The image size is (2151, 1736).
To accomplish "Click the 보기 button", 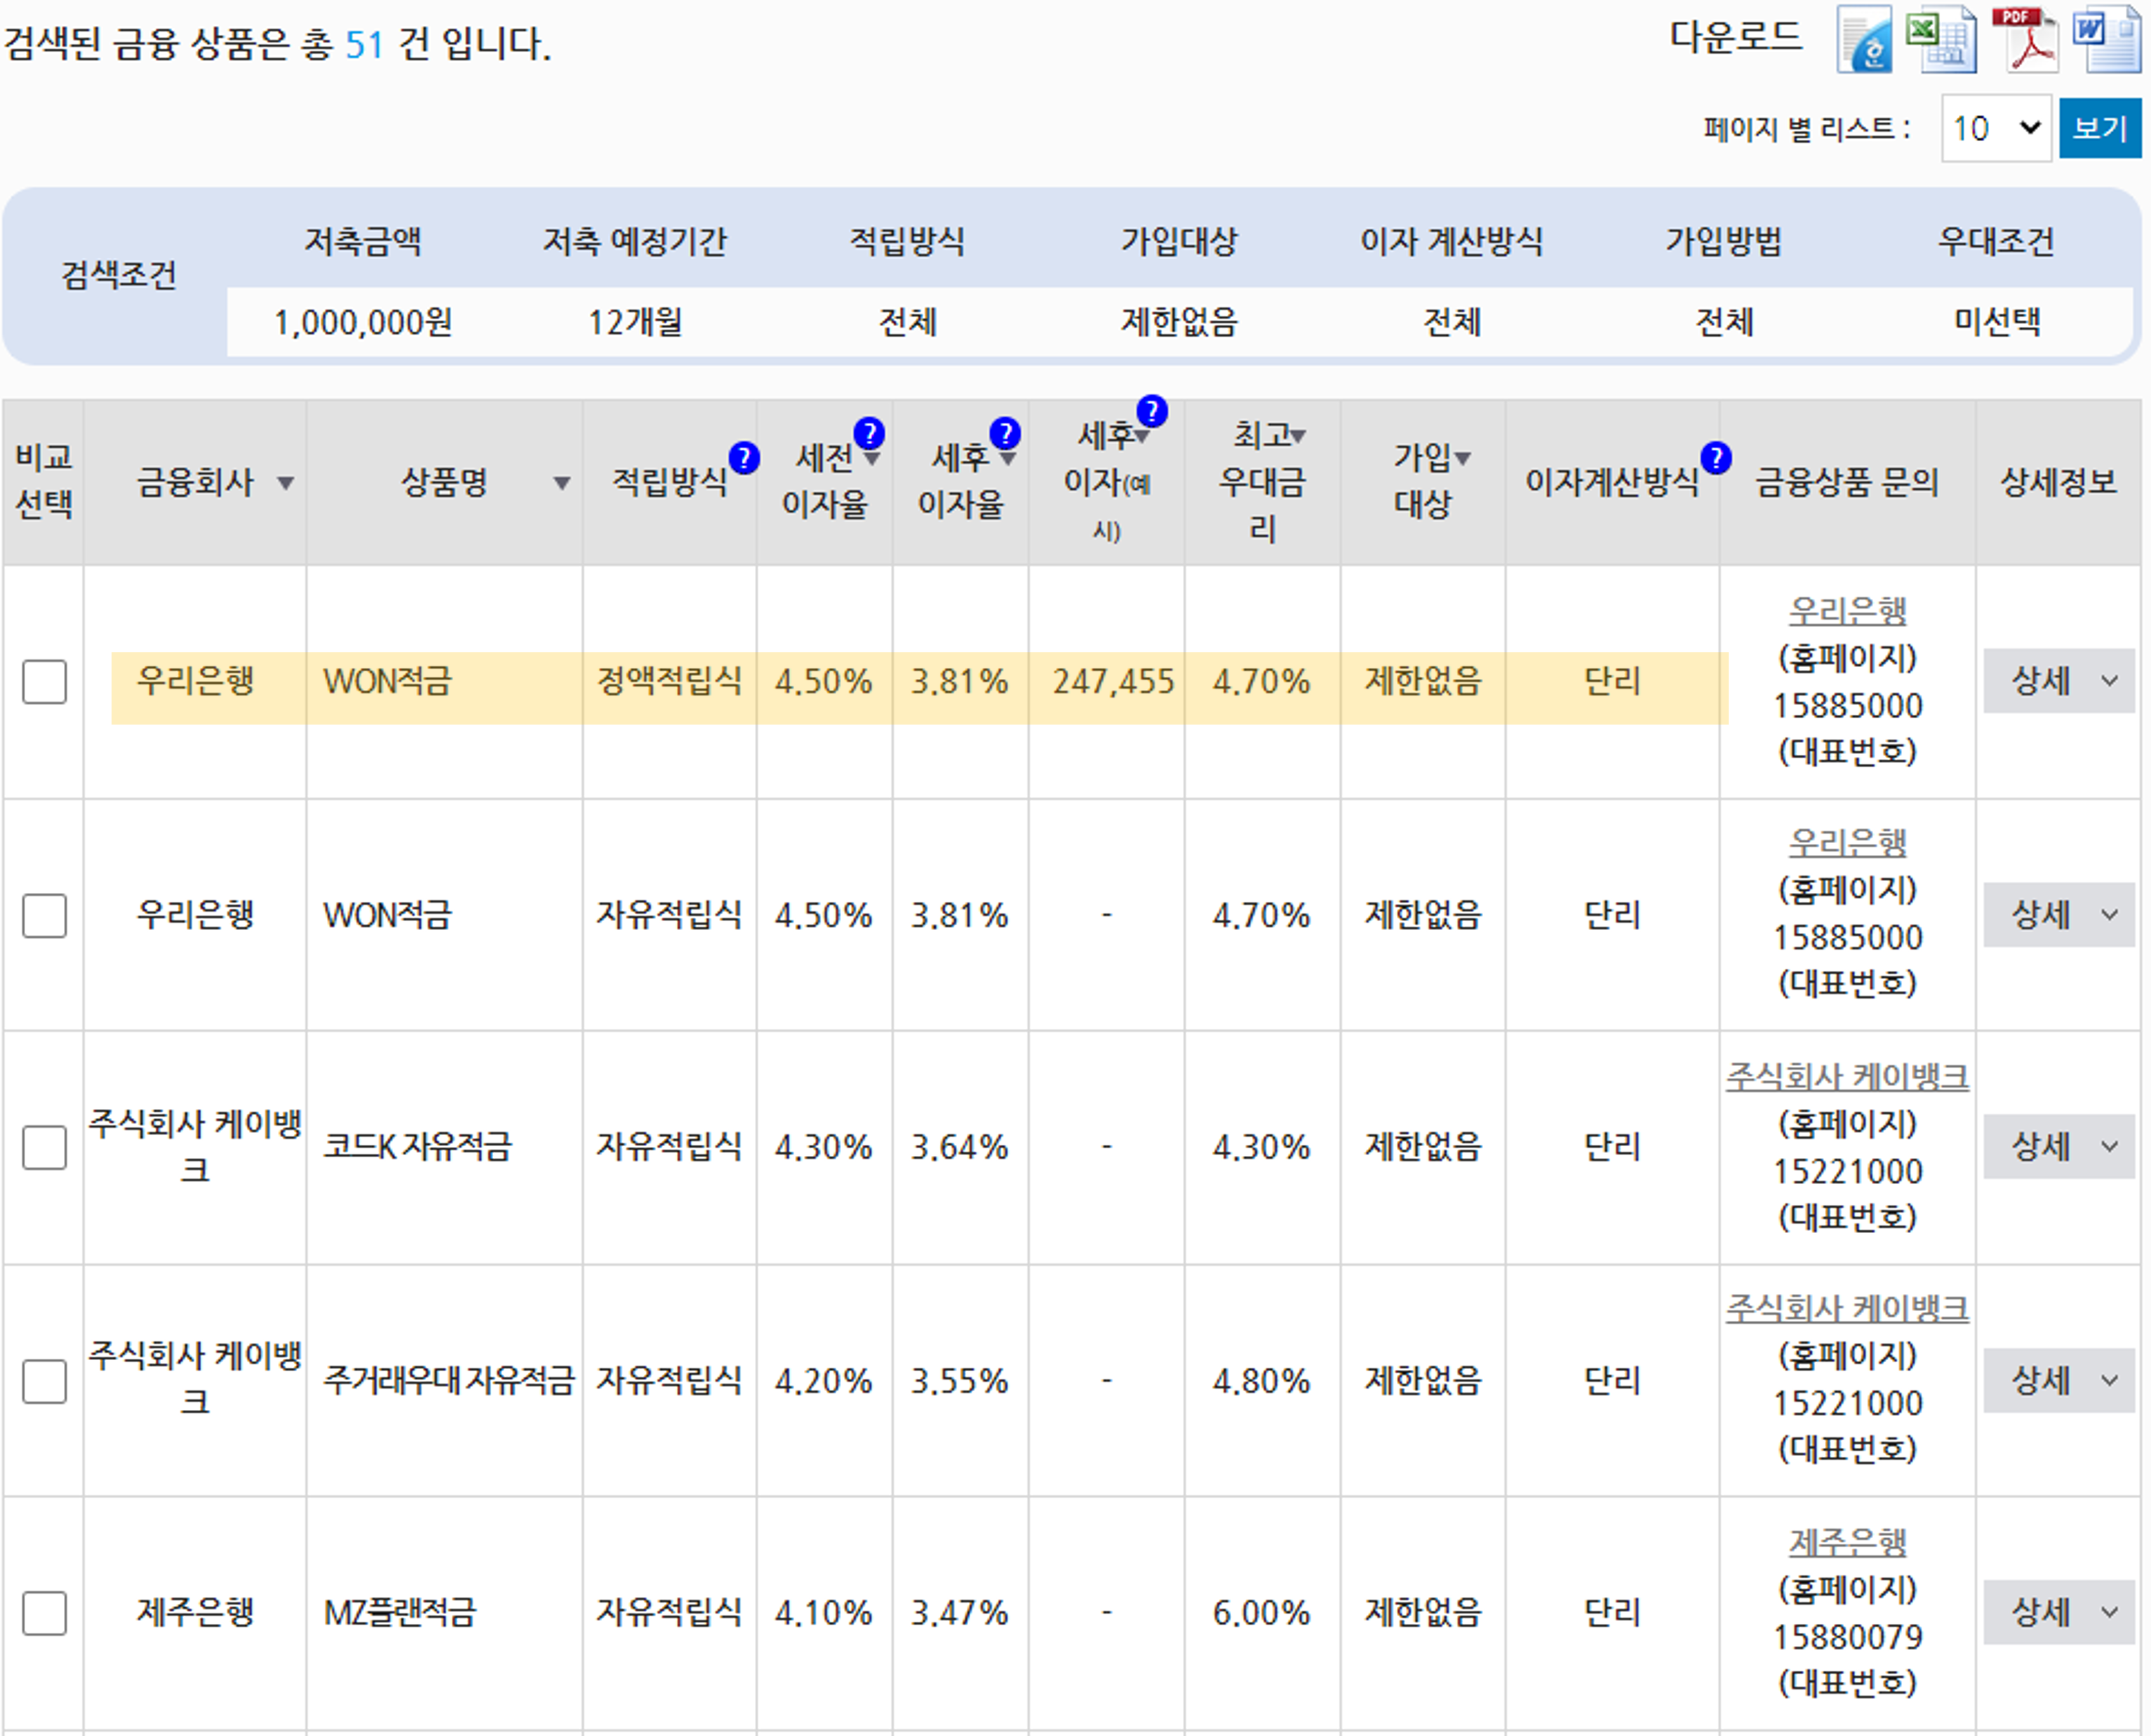I will pyautogui.click(x=2099, y=128).
